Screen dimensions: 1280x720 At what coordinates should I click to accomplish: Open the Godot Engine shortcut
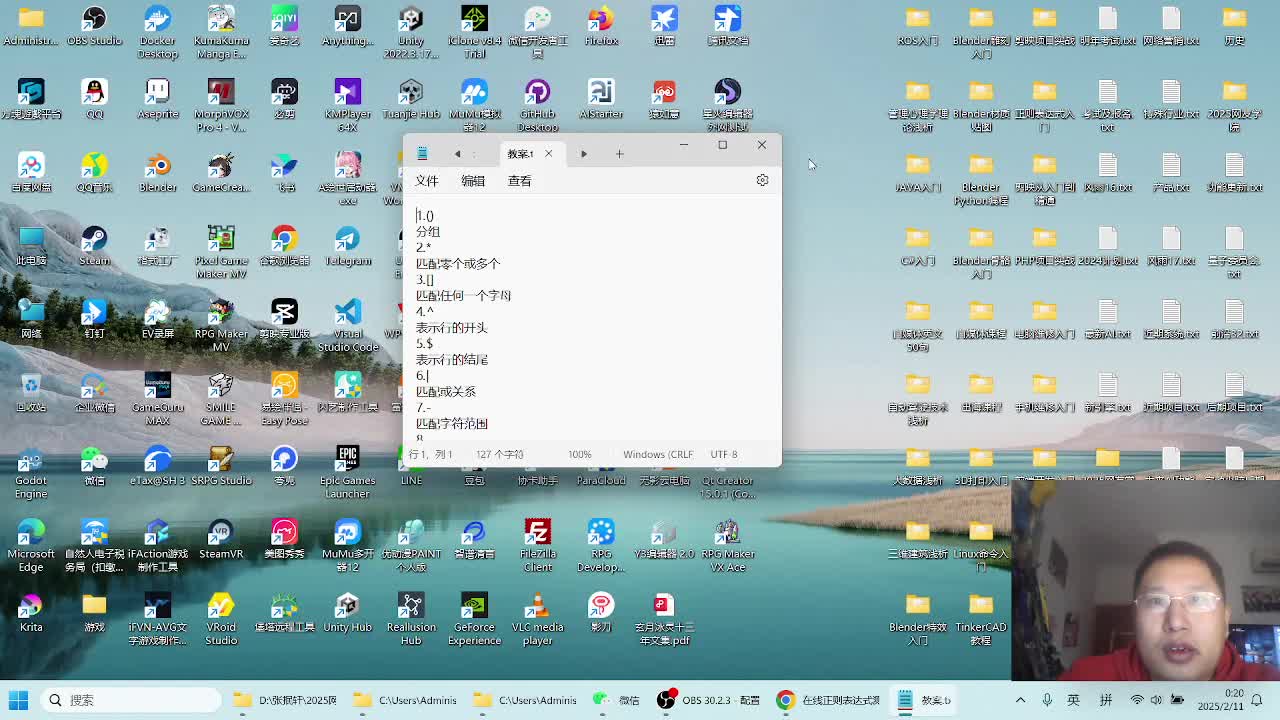[31, 472]
